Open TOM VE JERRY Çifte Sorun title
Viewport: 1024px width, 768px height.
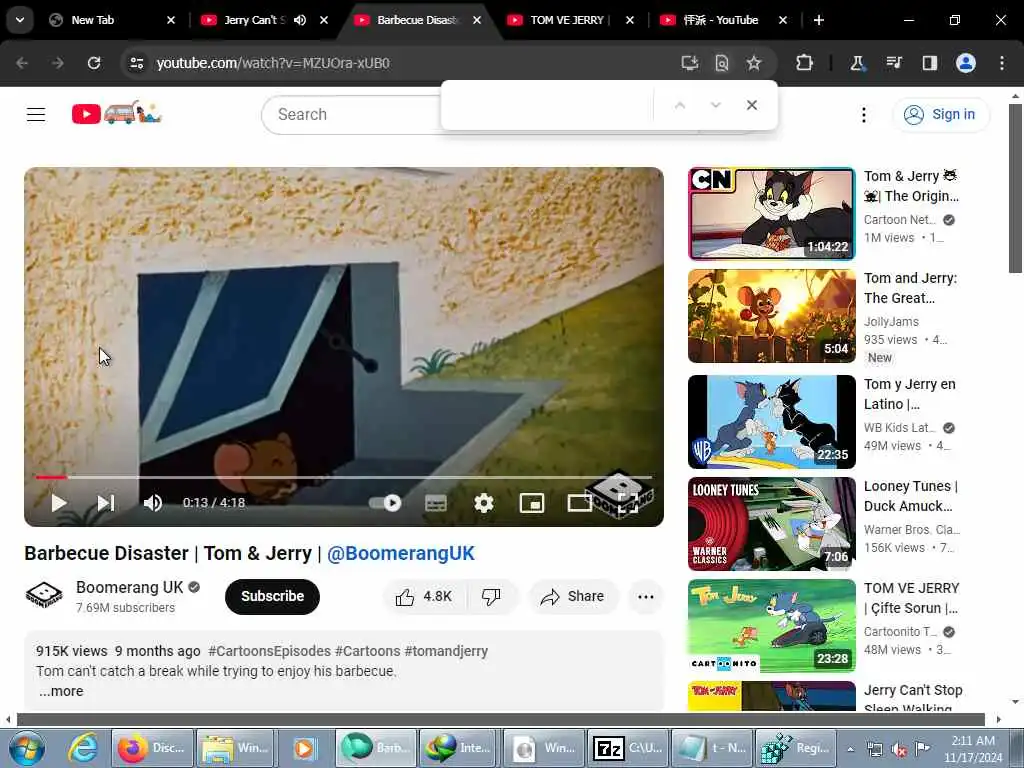(x=912, y=598)
